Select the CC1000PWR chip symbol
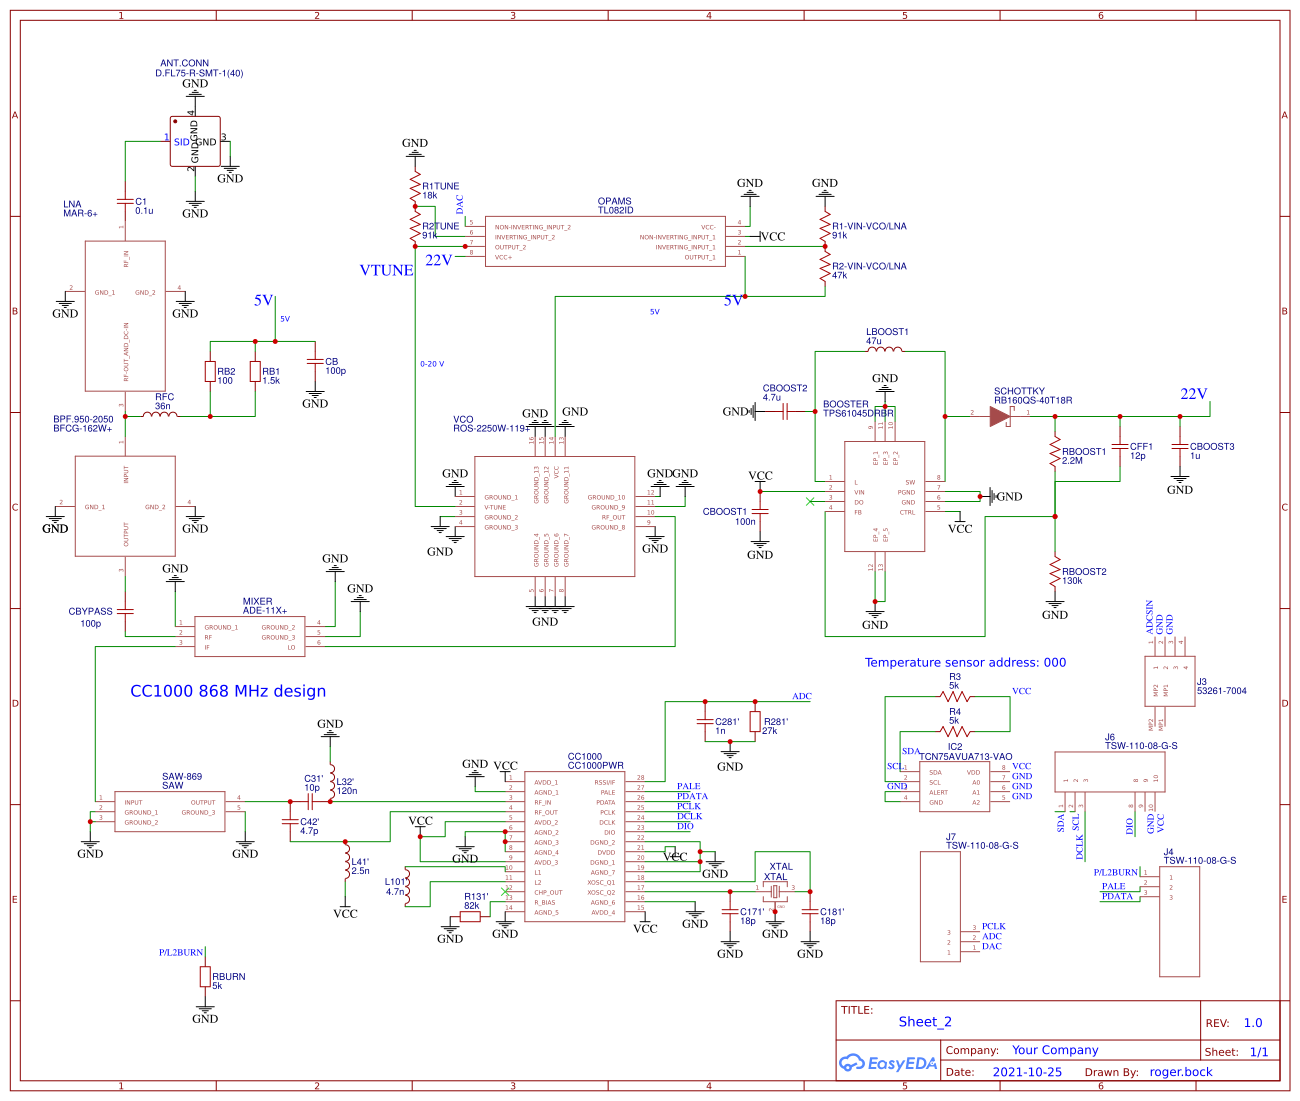 [573, 845]
